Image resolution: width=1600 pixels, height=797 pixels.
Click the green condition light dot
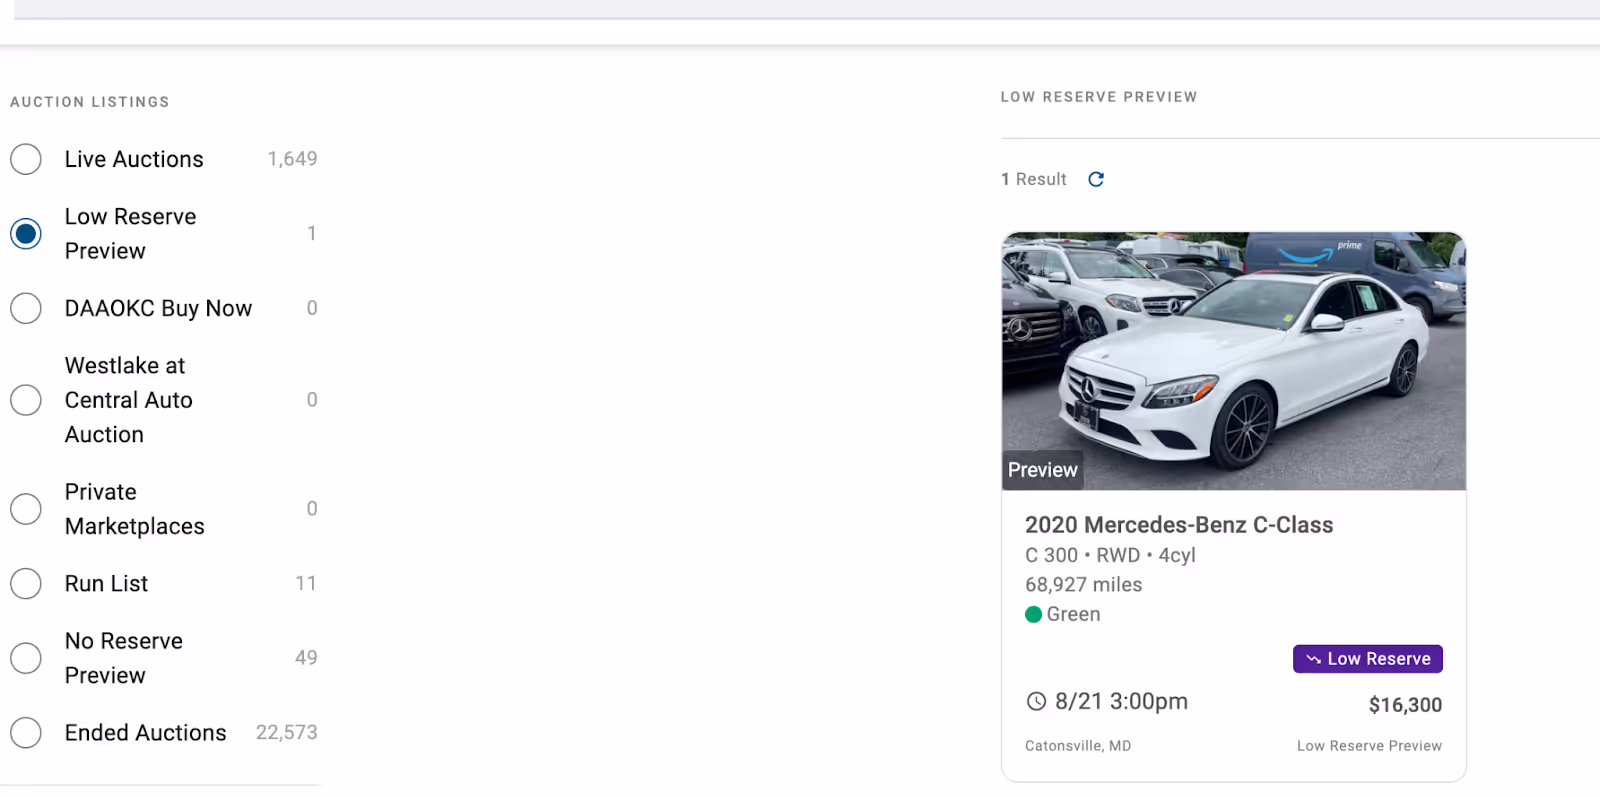[x=1034, y=614]
